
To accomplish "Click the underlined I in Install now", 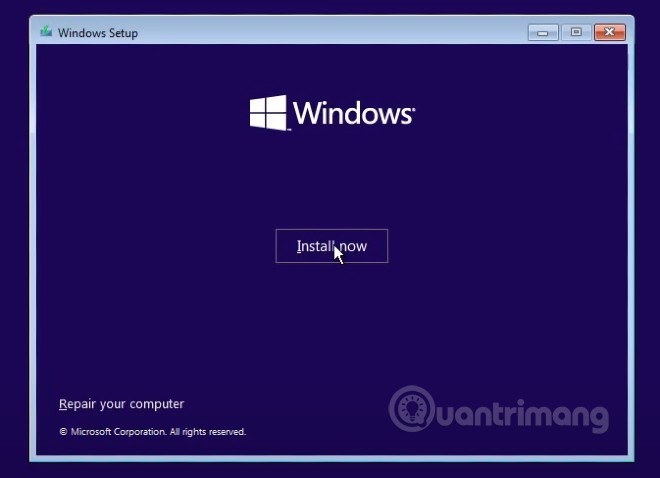I will (298, 246).
